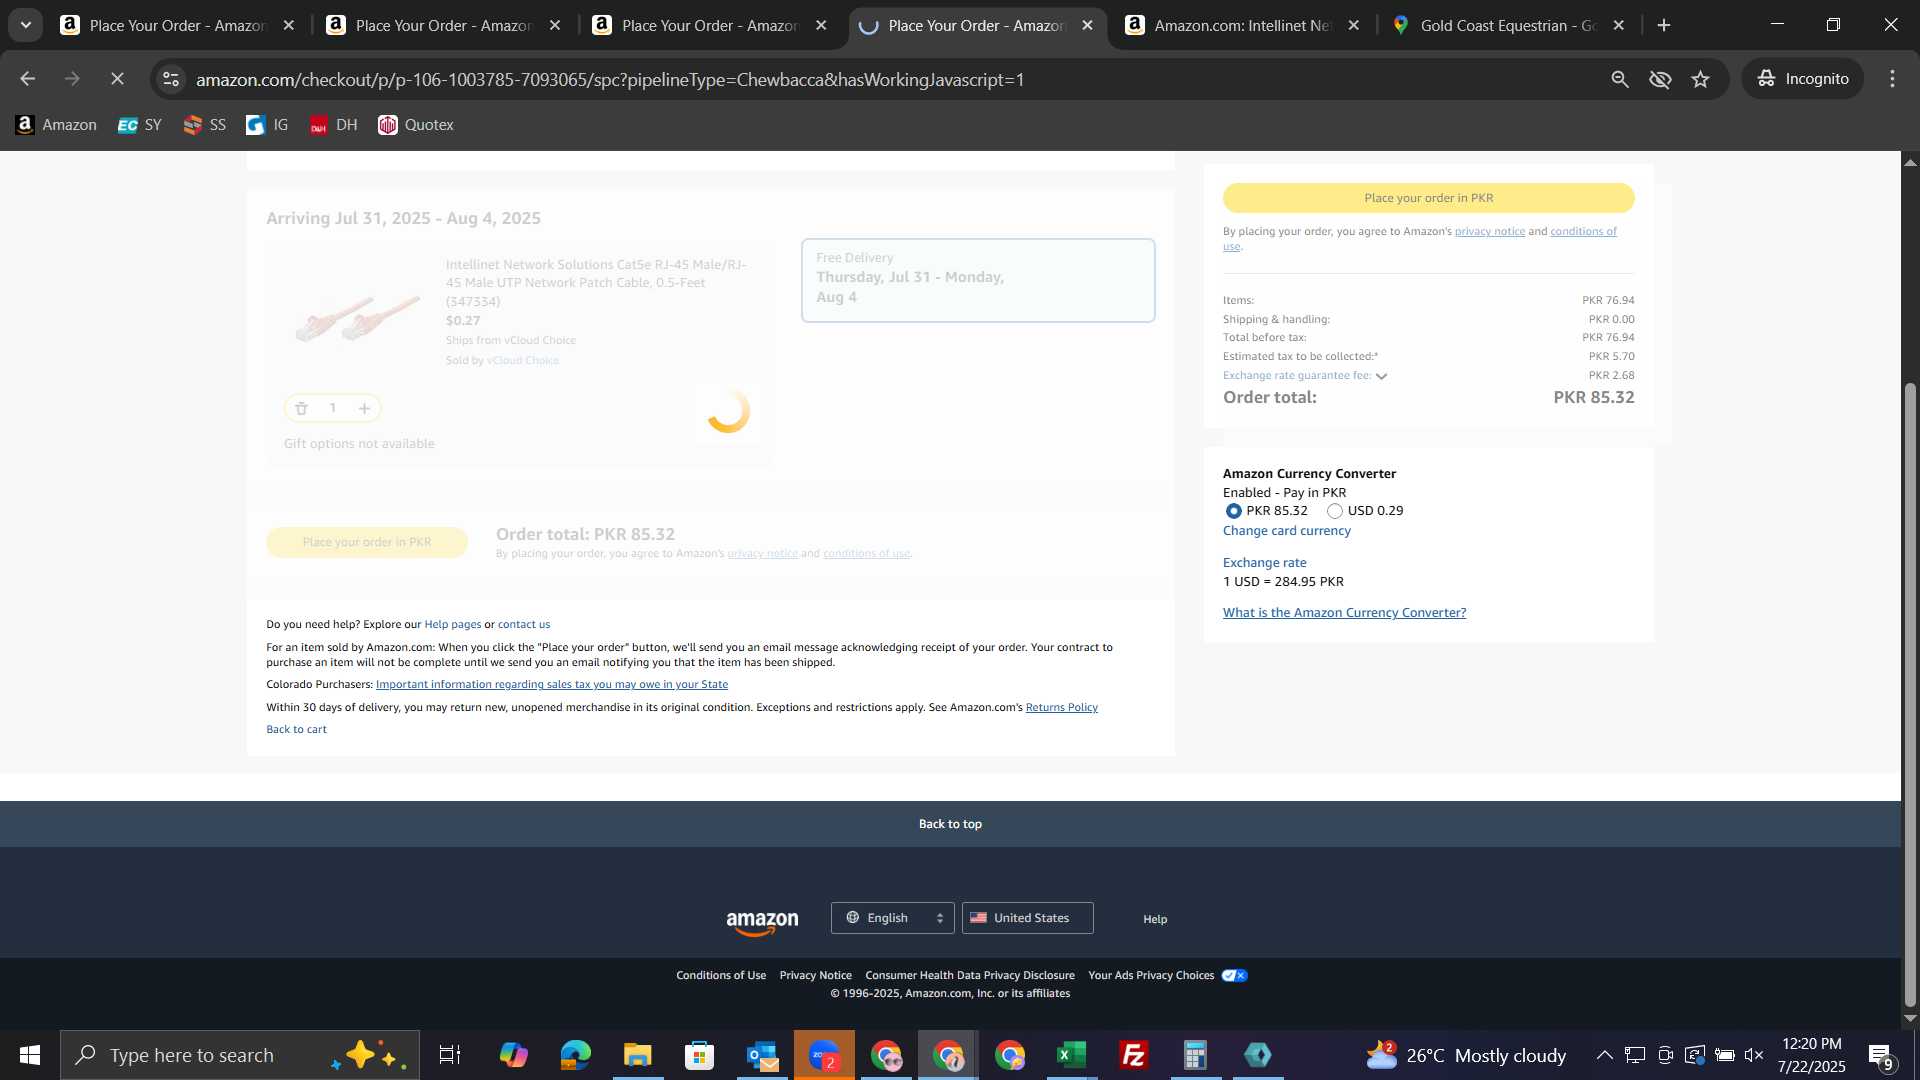
Task: Stop page loading with X button
Action: point(117,79)
